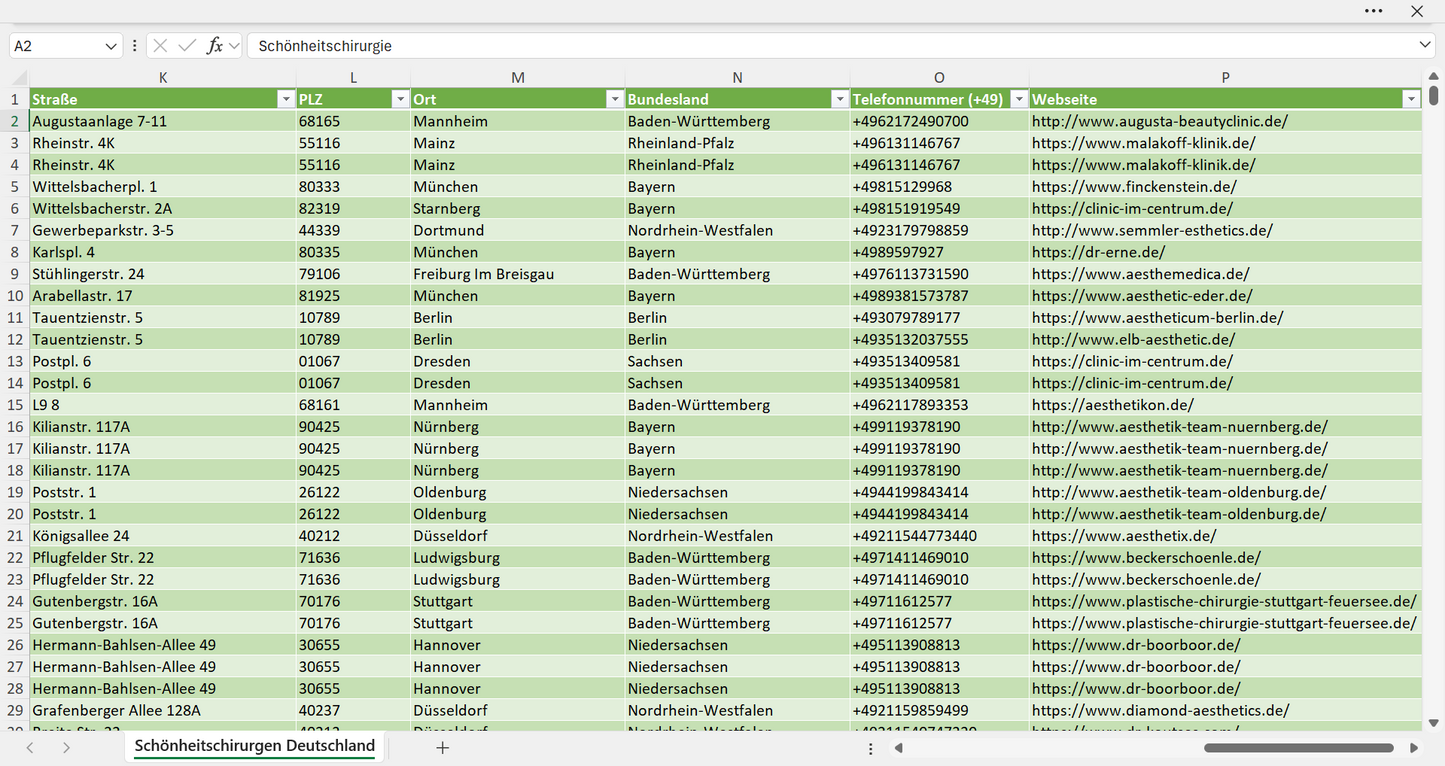This screenshot has height=766, width=1445.
Task: Click the previous sheet navigation arrow
Action: pyautogui.click(x=30, y=747)
